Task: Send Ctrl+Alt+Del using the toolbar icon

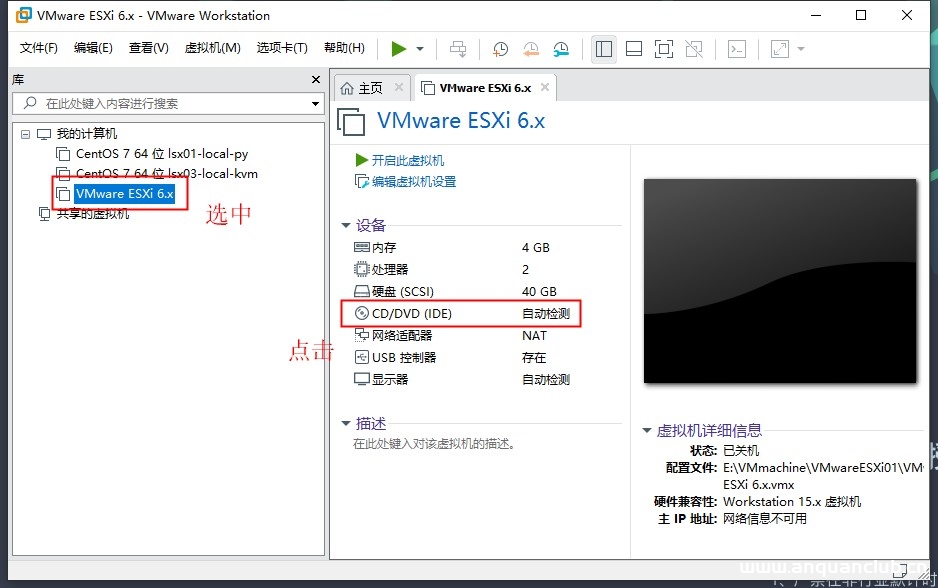Action: (x=458, y=49)
